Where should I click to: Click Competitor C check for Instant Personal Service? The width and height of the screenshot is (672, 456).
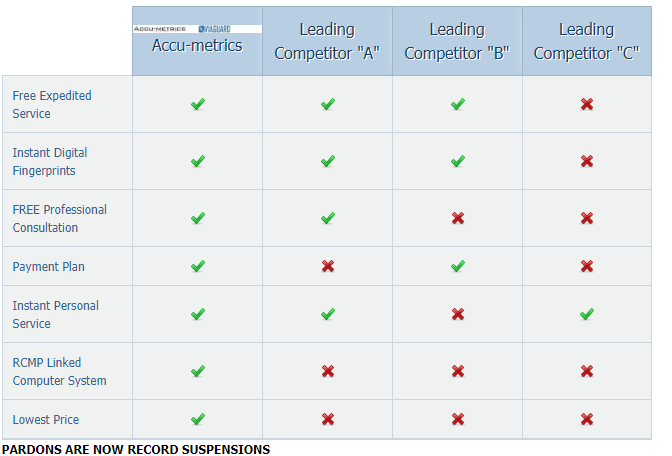[587, 314]
